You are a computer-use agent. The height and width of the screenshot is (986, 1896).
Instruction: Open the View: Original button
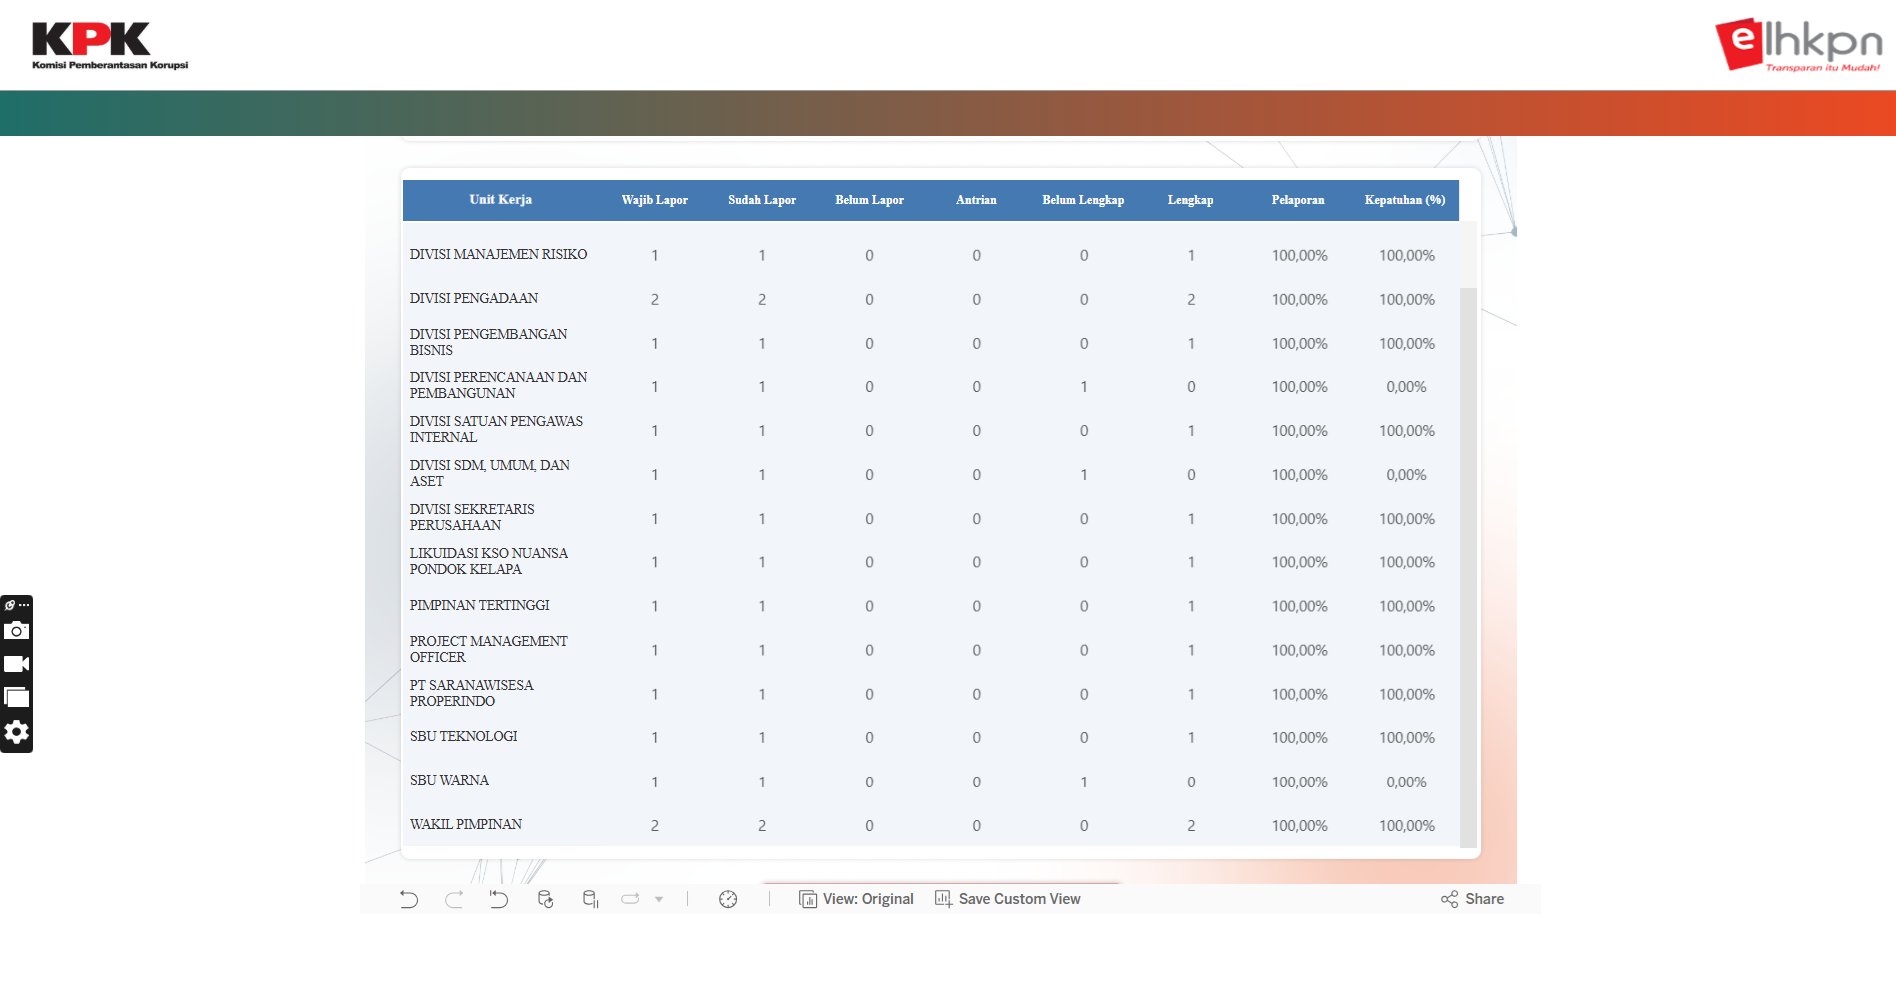[x=857, y=899]
